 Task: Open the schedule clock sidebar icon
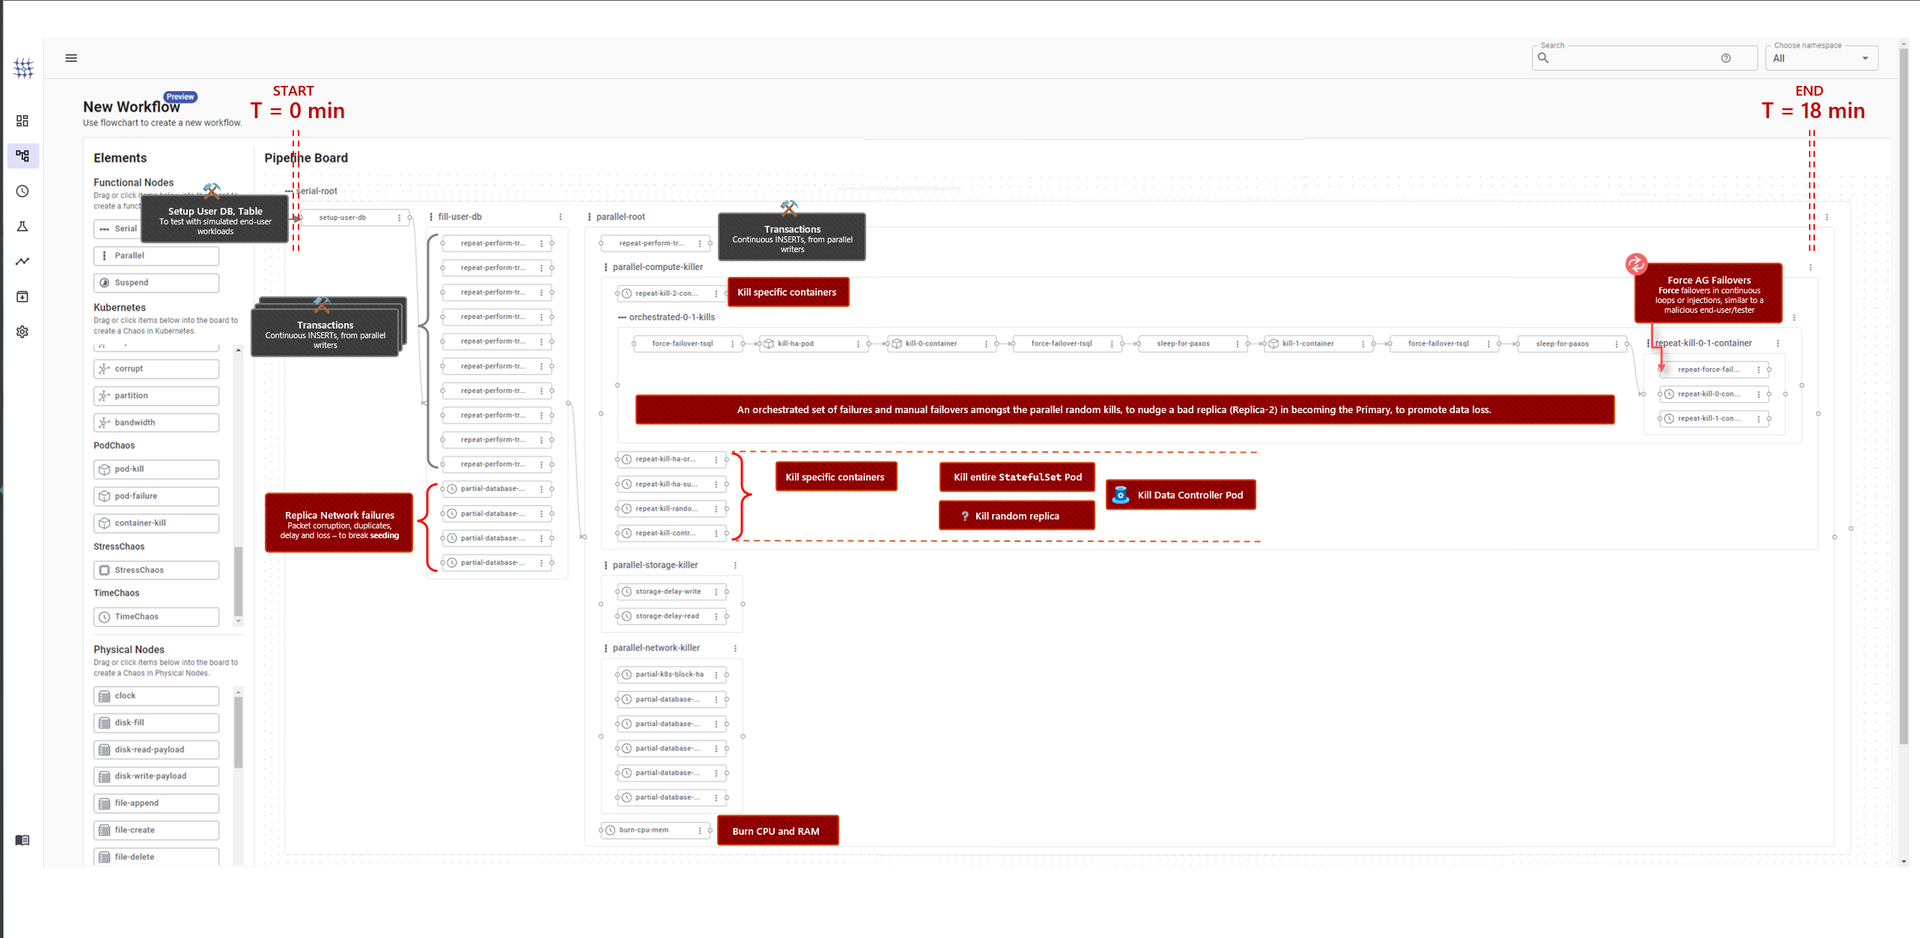[22, 191]
